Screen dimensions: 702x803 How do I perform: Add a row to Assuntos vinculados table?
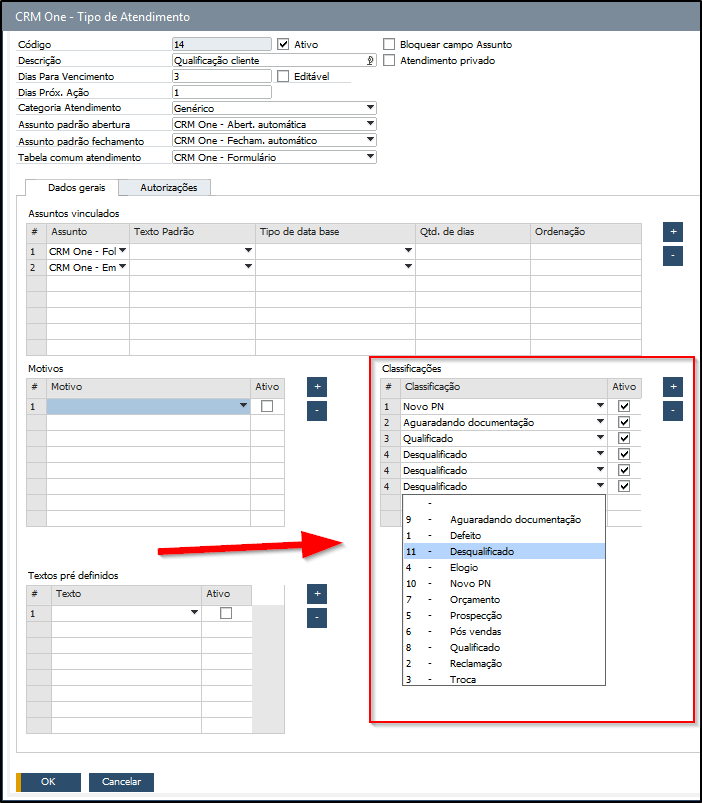point(673,231)
